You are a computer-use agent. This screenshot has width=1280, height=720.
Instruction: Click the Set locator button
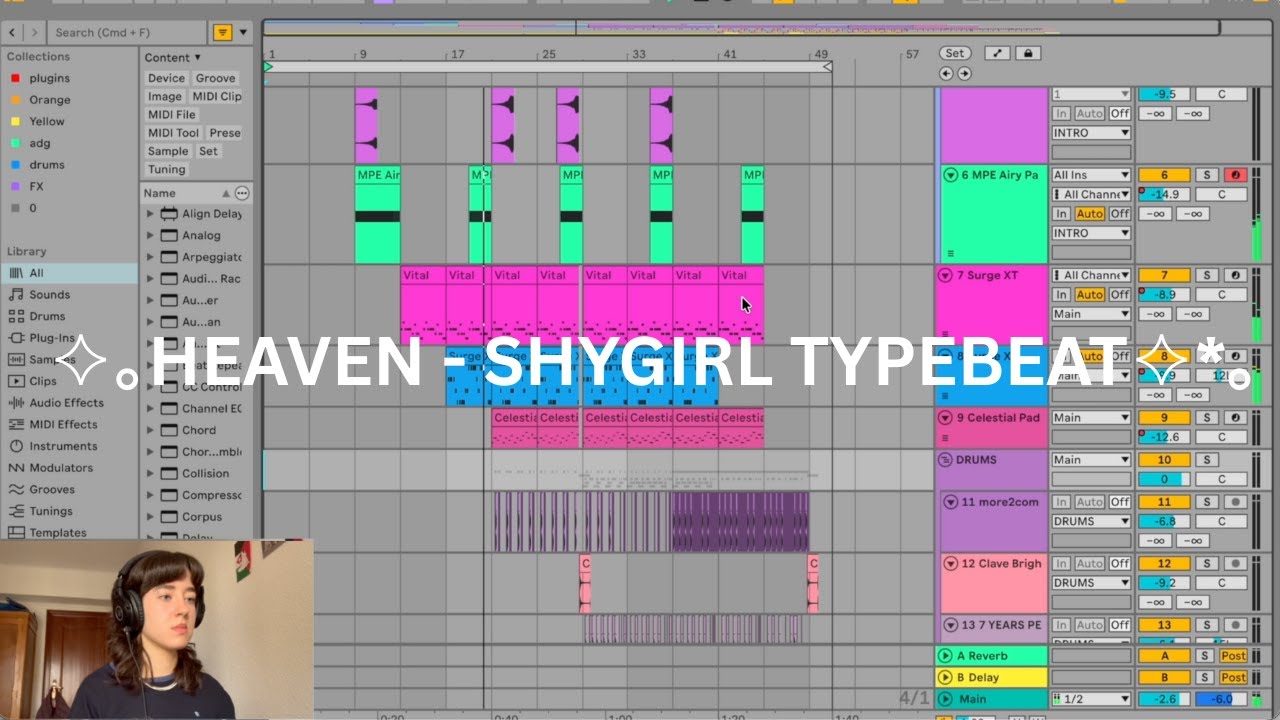[x=955, y=53]
